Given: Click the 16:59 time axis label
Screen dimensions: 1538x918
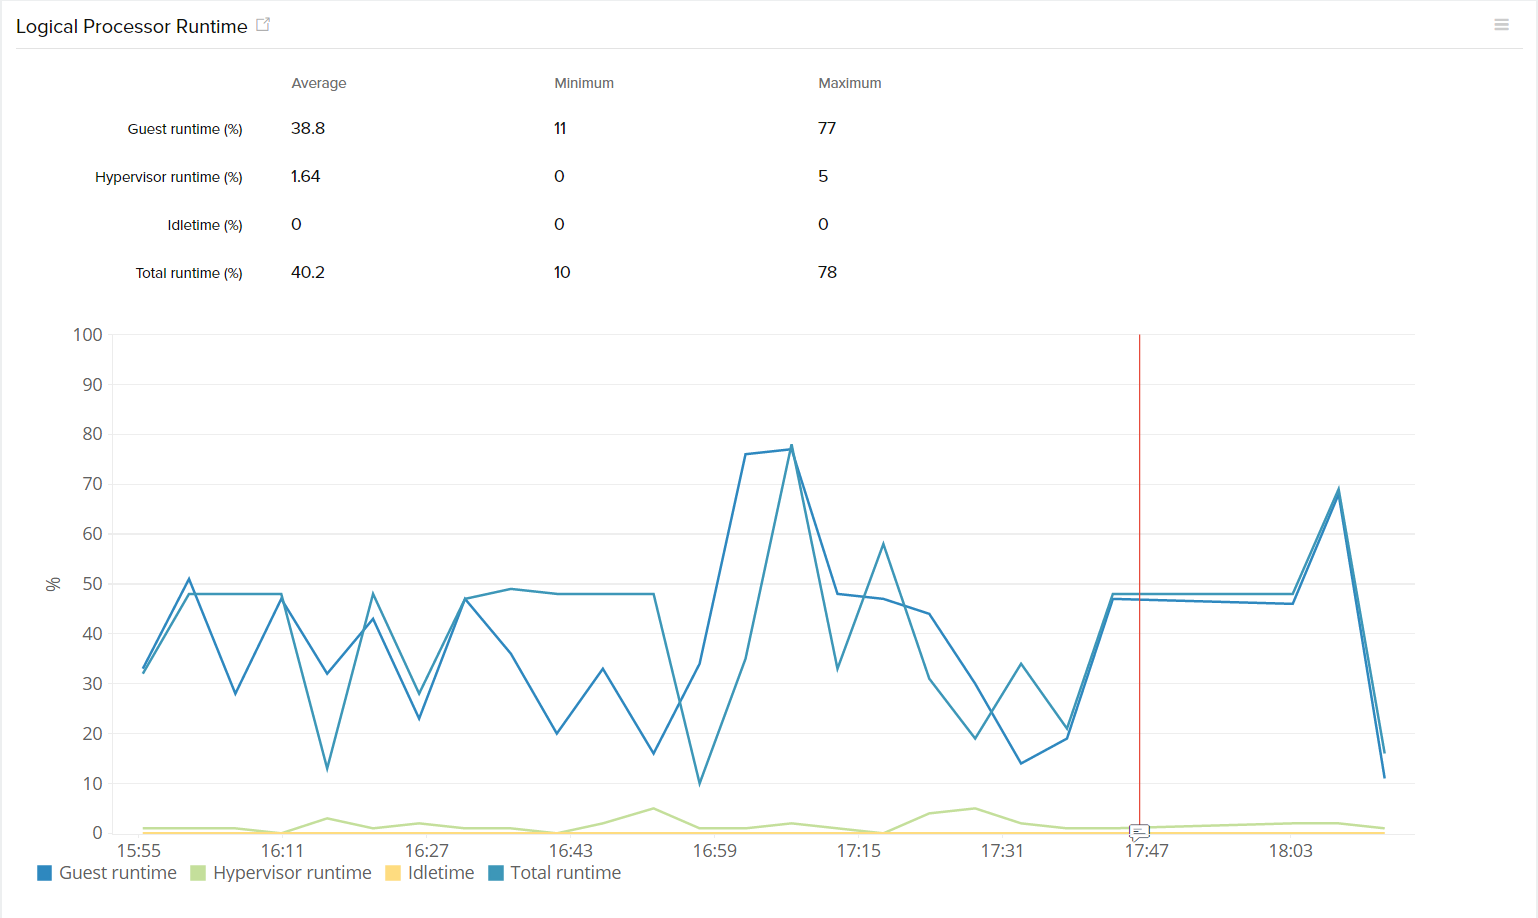Looking at the screenshot, I should tap(714, 851).
